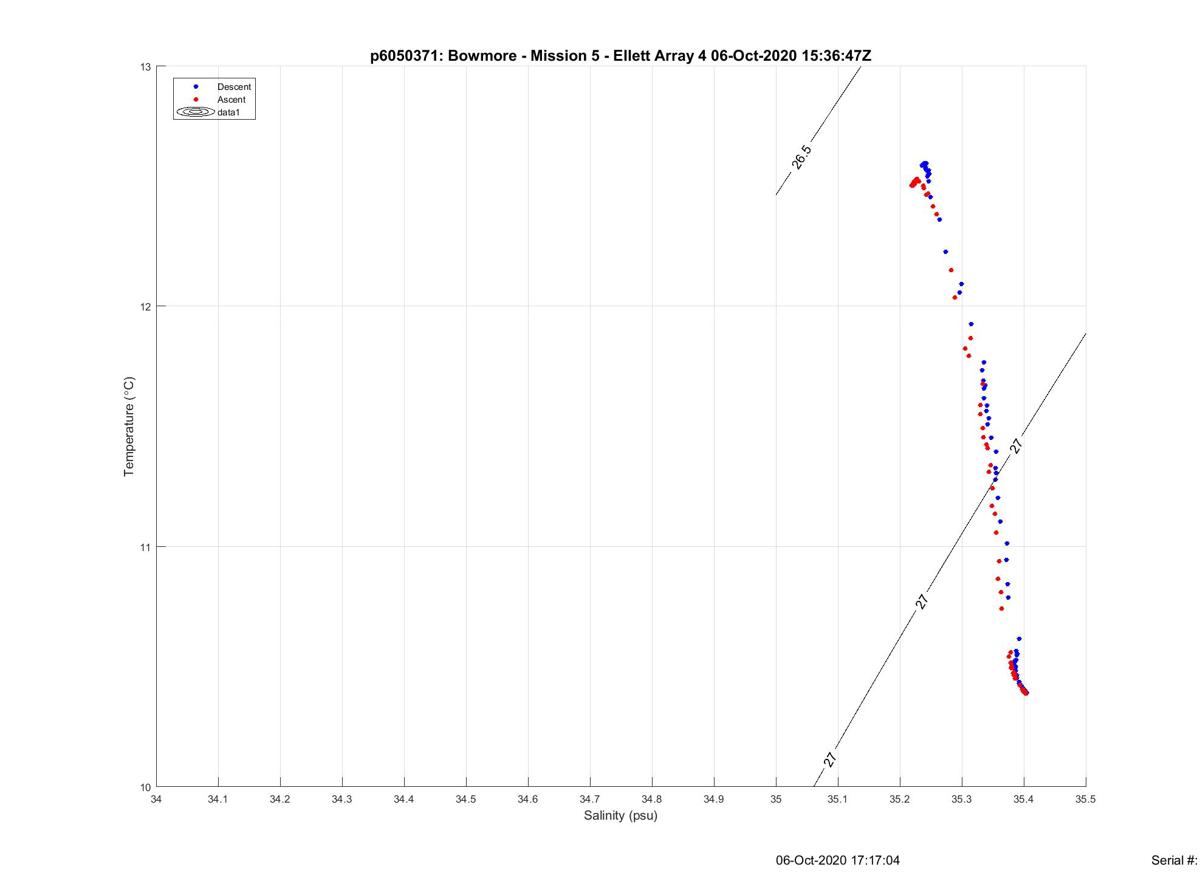The height and width of the screenshot is (885, 1200).
Task: Select the 'Ascent' legend label
Action: coord(231,100)
